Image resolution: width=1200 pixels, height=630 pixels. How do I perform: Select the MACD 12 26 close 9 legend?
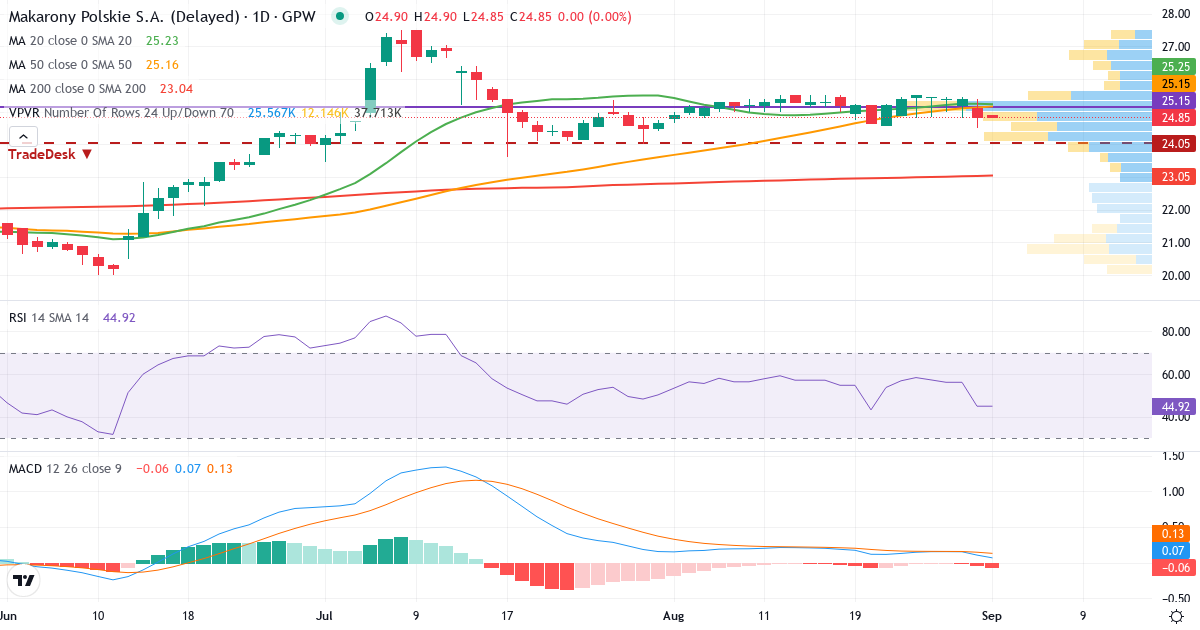65,468
